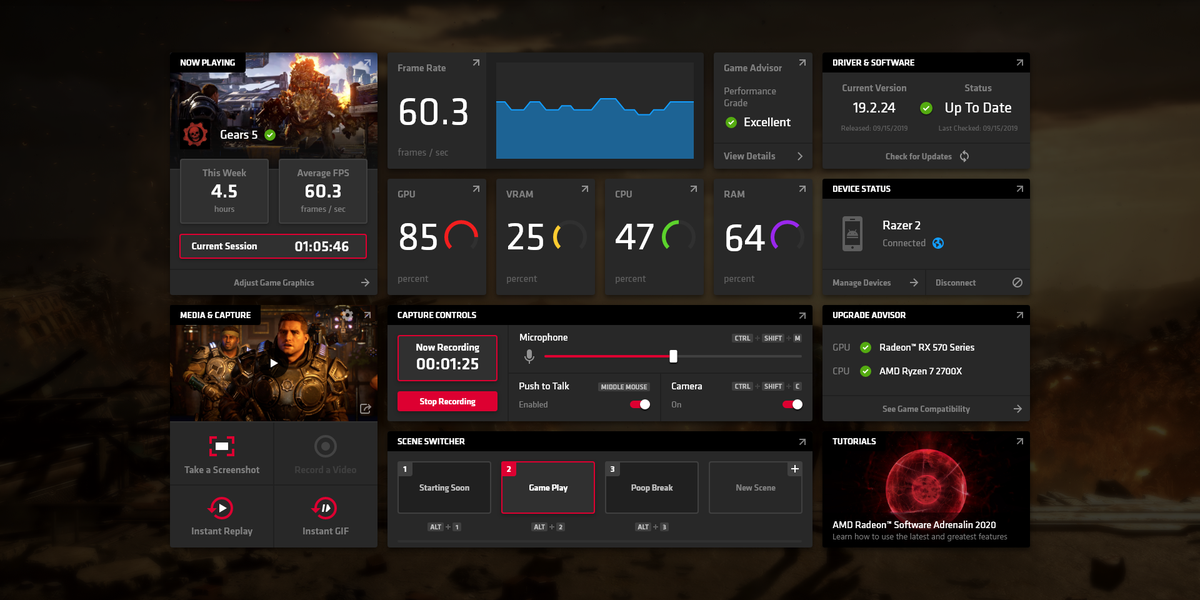Take a Screenshot using its camera icon
This screenshot has height=600, width=1200.
222,446
